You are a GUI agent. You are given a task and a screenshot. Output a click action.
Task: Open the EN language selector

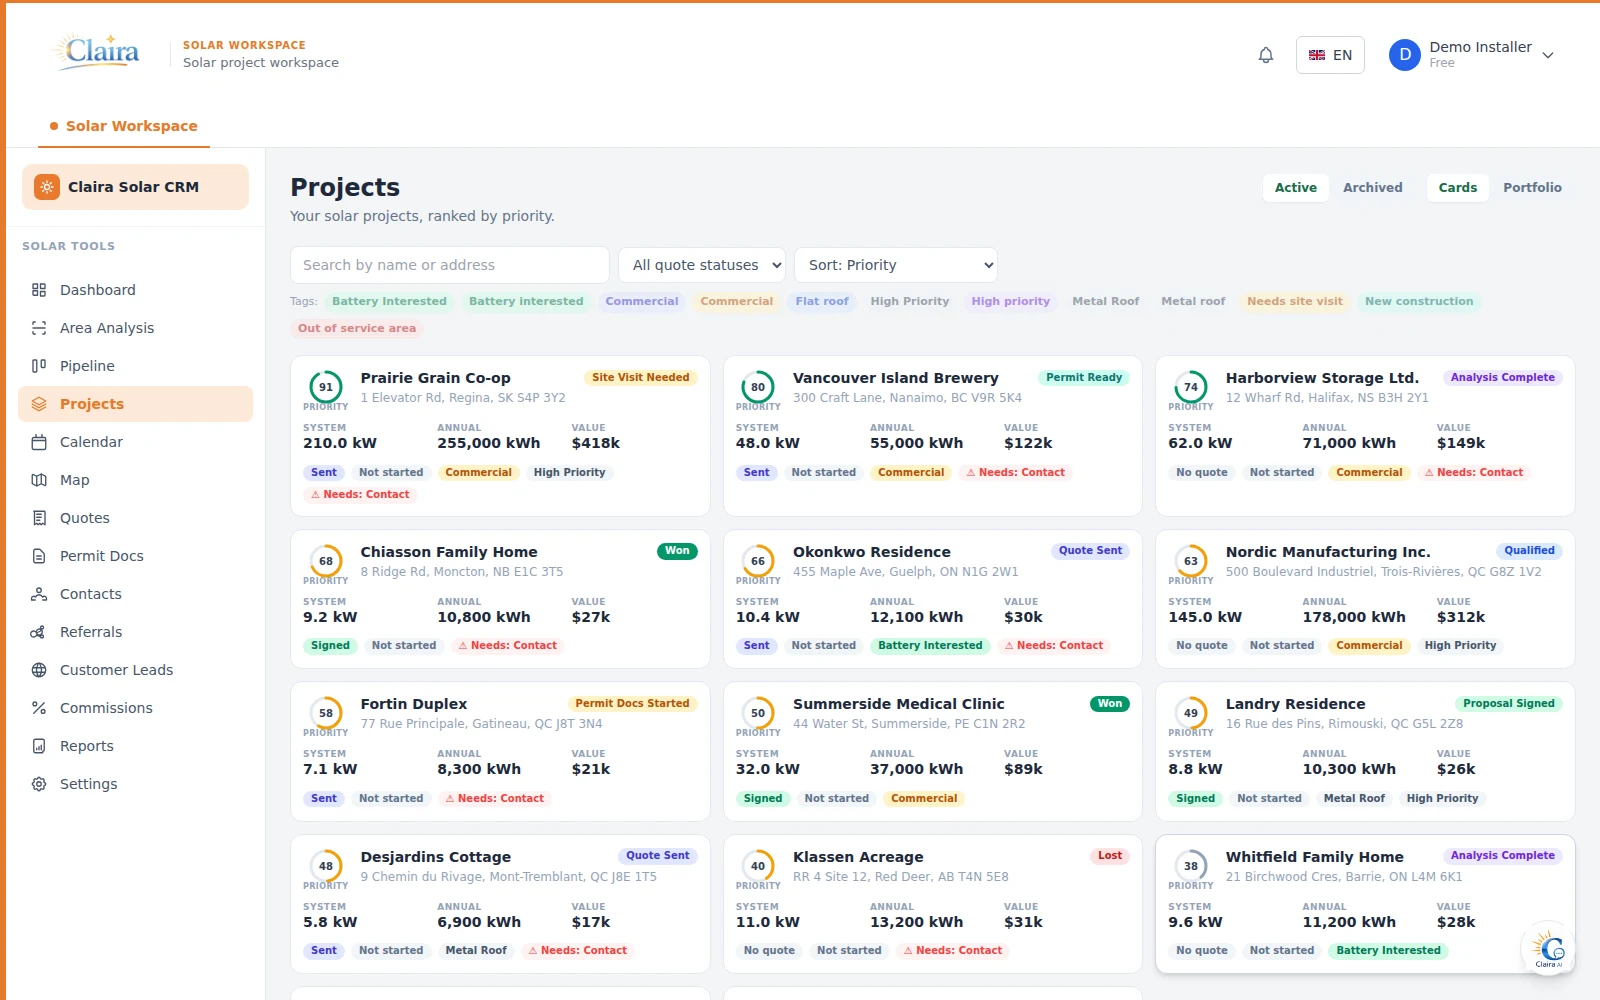click(1330, 55)
